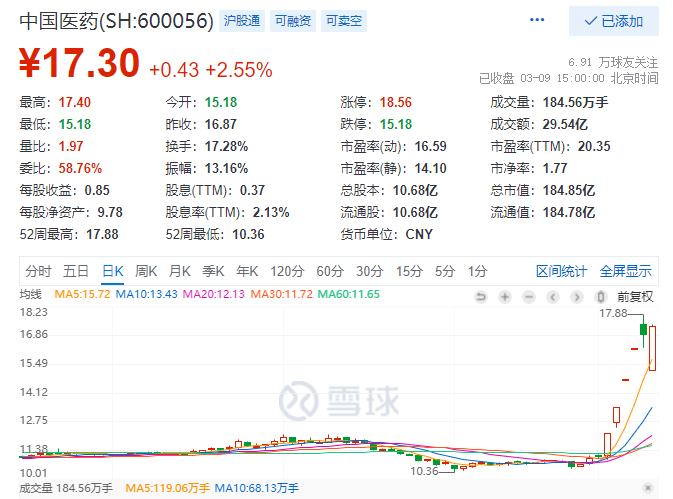Image resolution: width=673 pixels, height=499 pixels.
Task: Click the 涨停 value 18.56
Action: (x=396, y=103)
